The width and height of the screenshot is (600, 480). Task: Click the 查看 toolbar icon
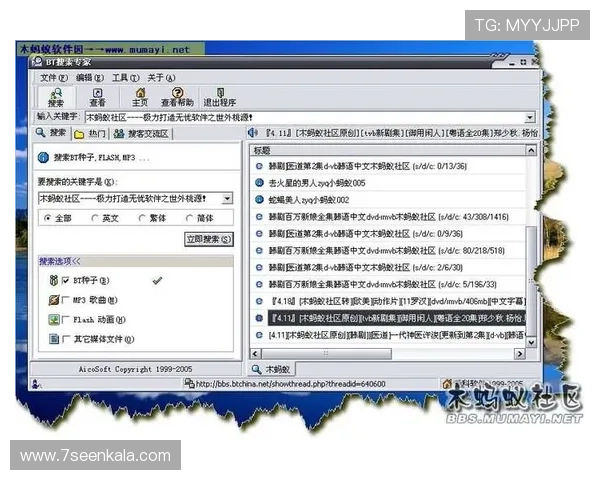click(x=98, y=93)
